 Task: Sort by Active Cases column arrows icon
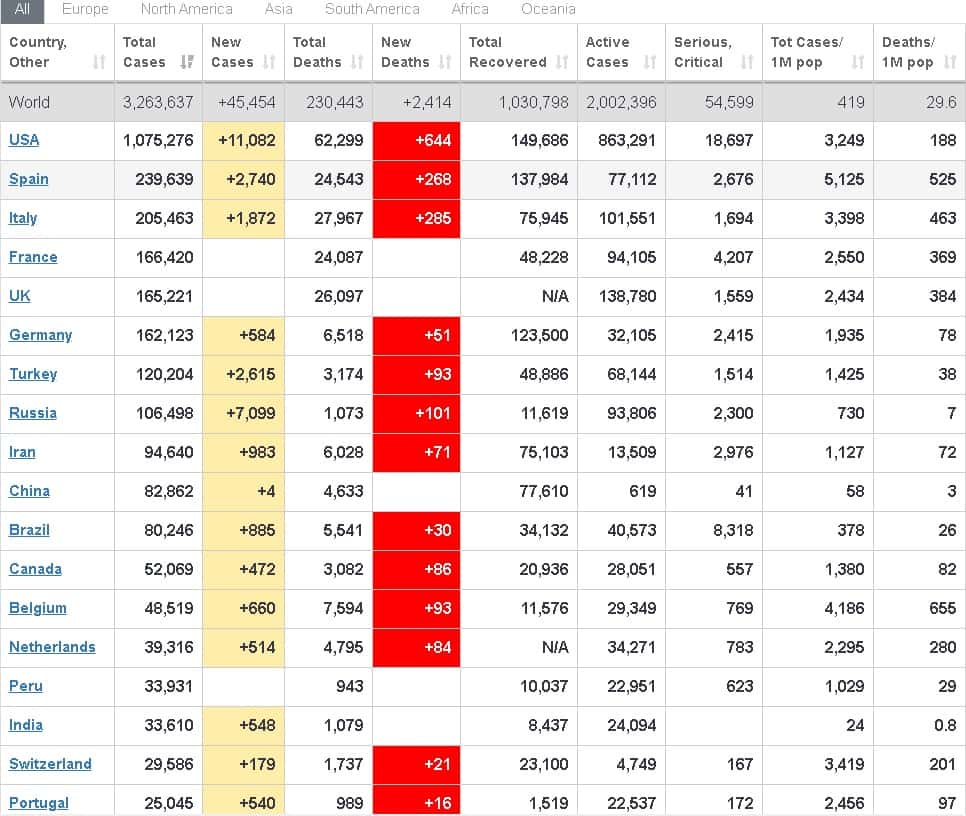(650, 62)
